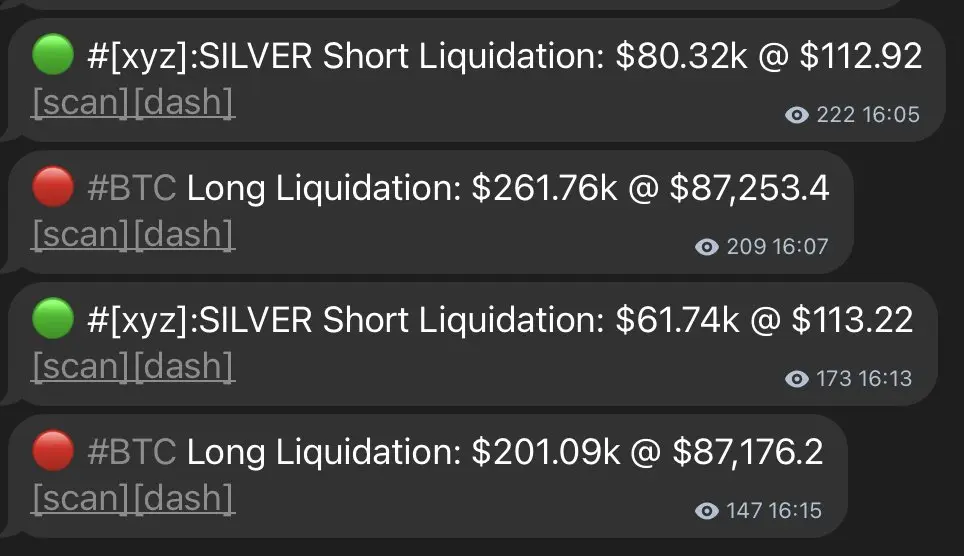Image resolution: width=964 pixels, height=556 pixels.
Task: Click the red circle on the $201.09k BTC message
Action: [53, 451]
